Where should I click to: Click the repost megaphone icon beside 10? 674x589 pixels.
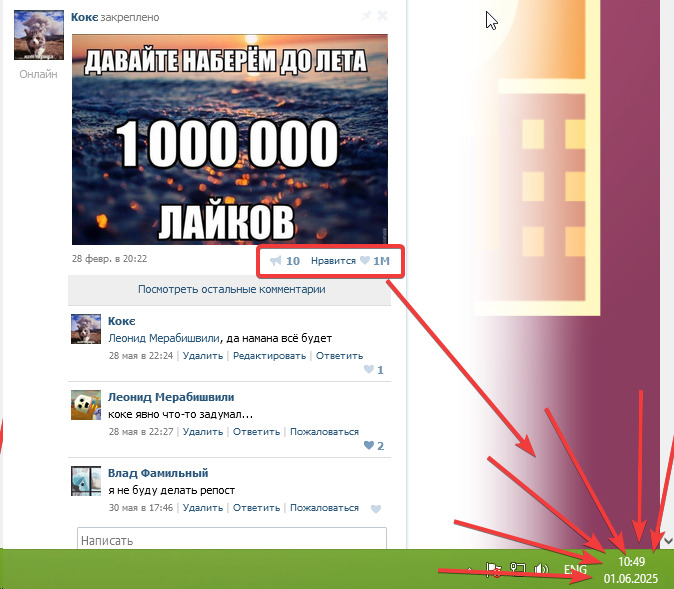[276, 261]
